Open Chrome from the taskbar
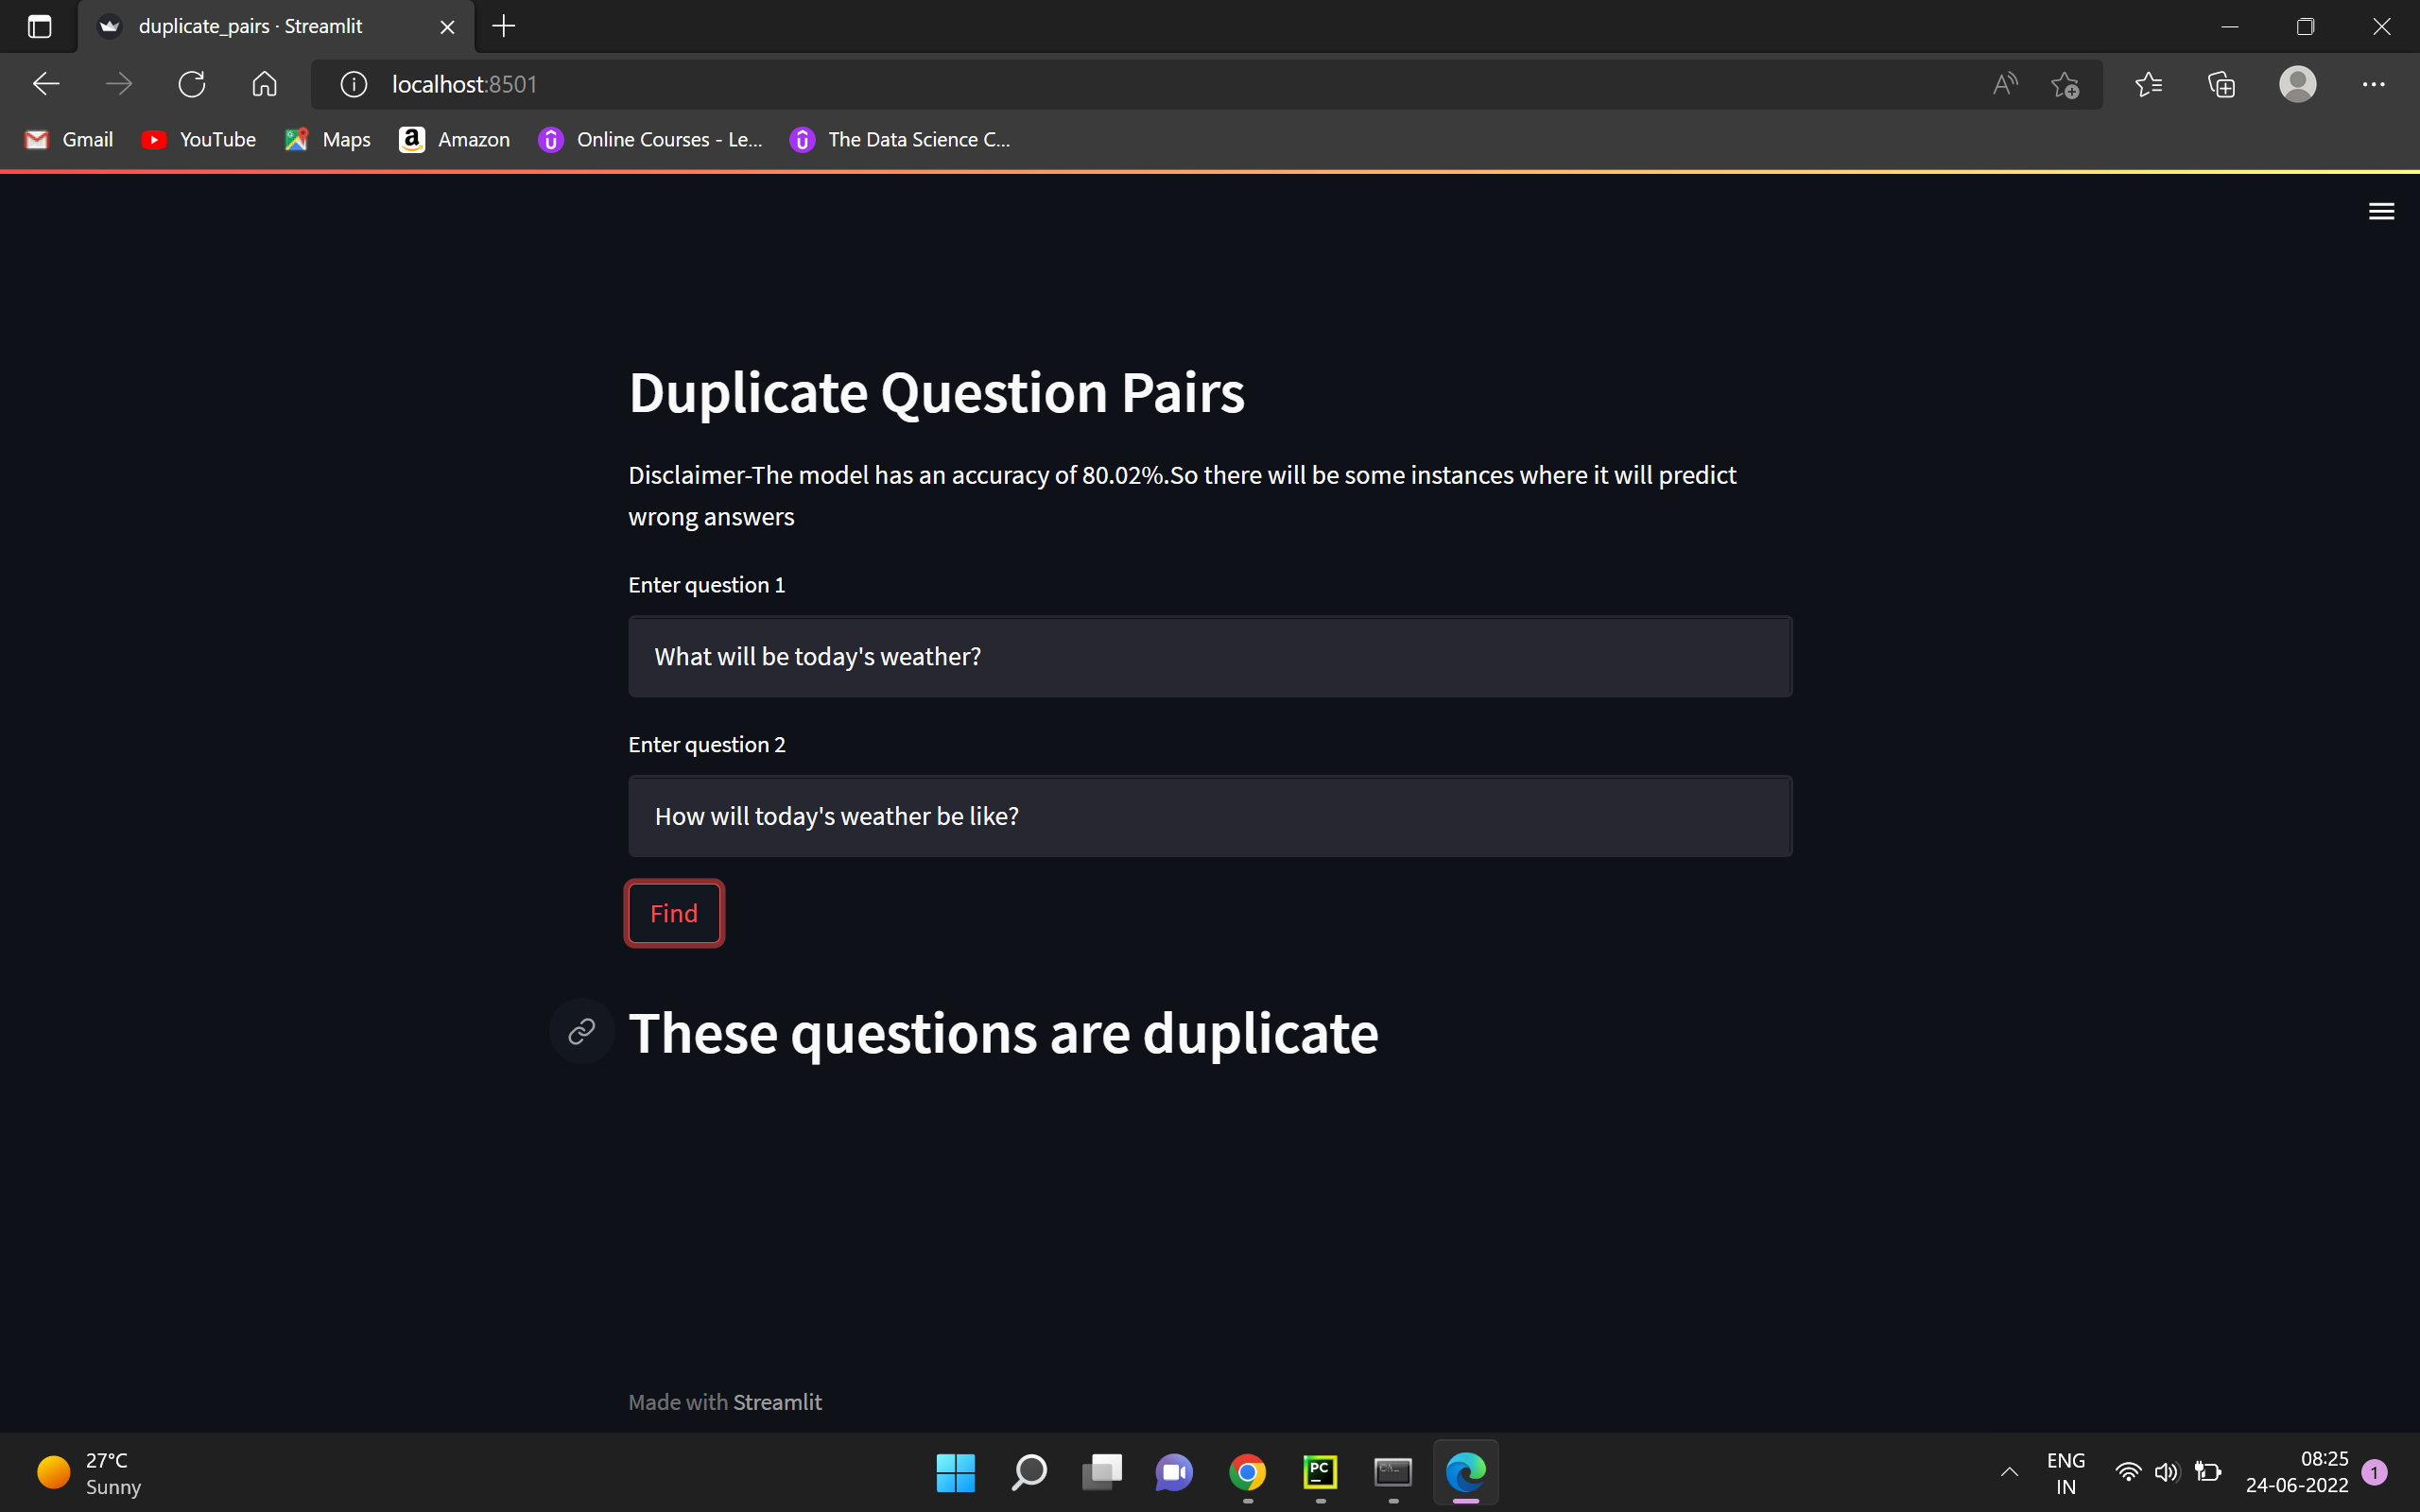Image resolution: width=2420 pixels, height=1512 pixels. tap(1245, 1472)
